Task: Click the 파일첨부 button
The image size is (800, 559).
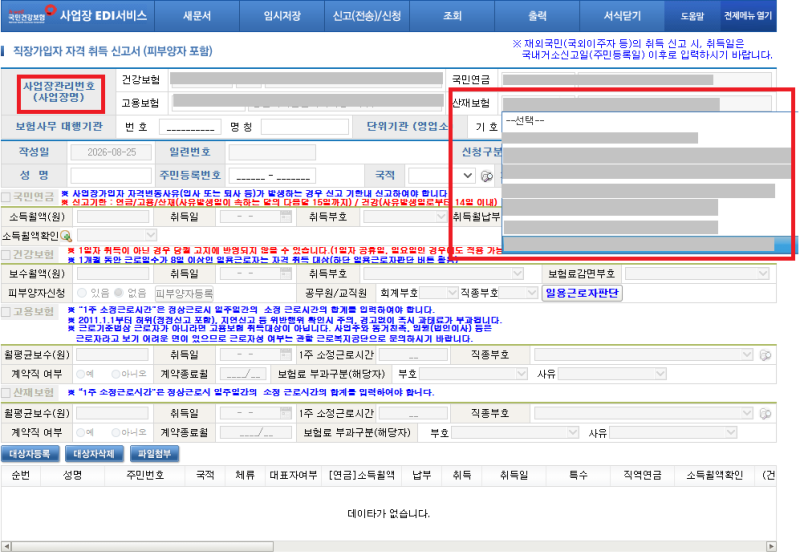Action: point(154,453)
